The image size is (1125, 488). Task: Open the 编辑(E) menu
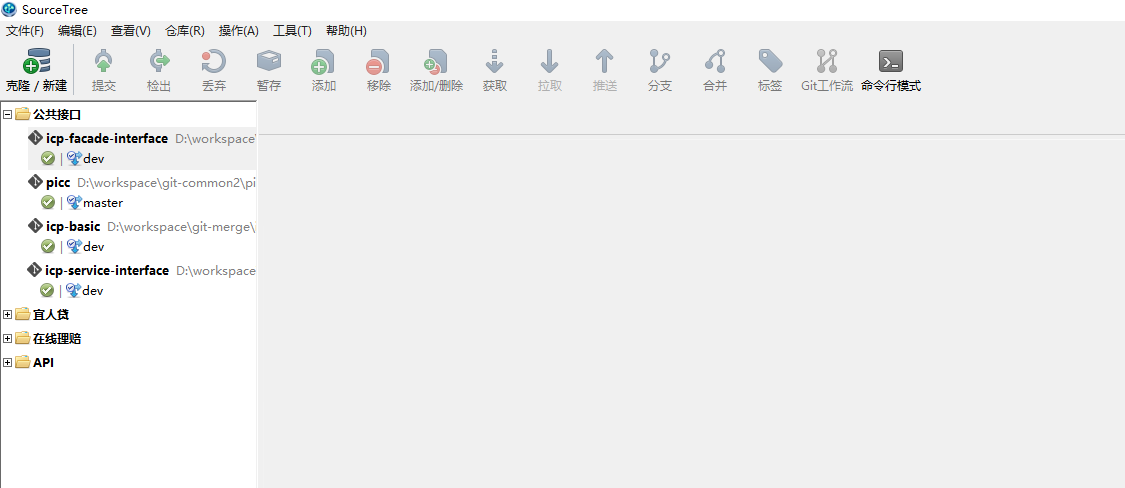[77, 31]
